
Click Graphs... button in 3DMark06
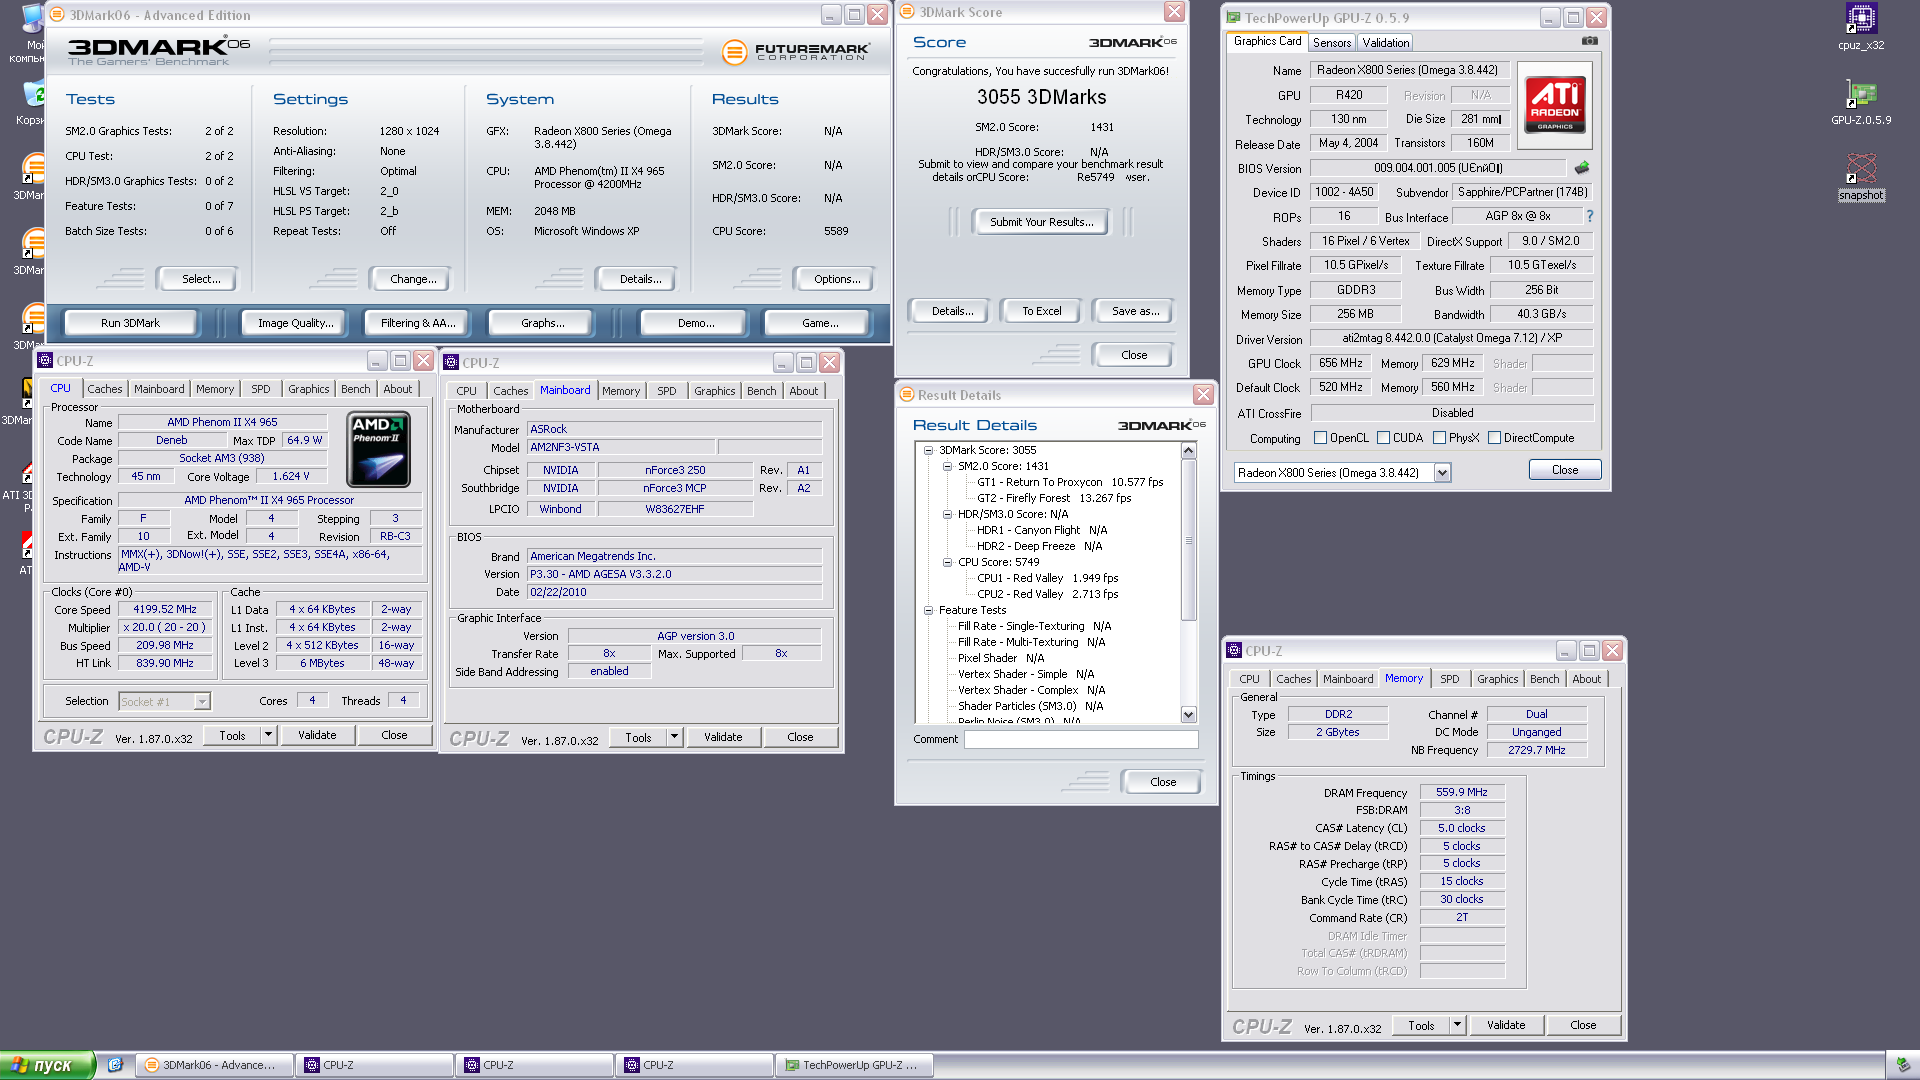click(542, 323)
